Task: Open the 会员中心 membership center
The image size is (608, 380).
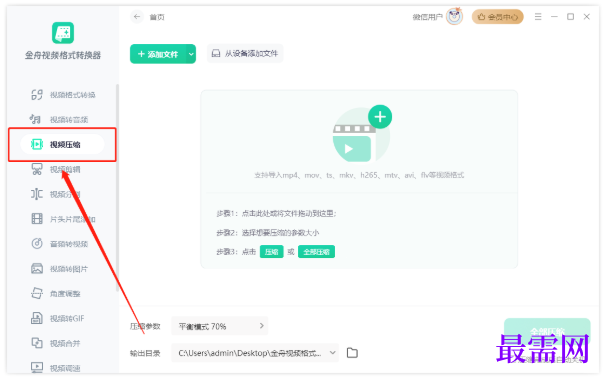Action: tap(497, 17)
